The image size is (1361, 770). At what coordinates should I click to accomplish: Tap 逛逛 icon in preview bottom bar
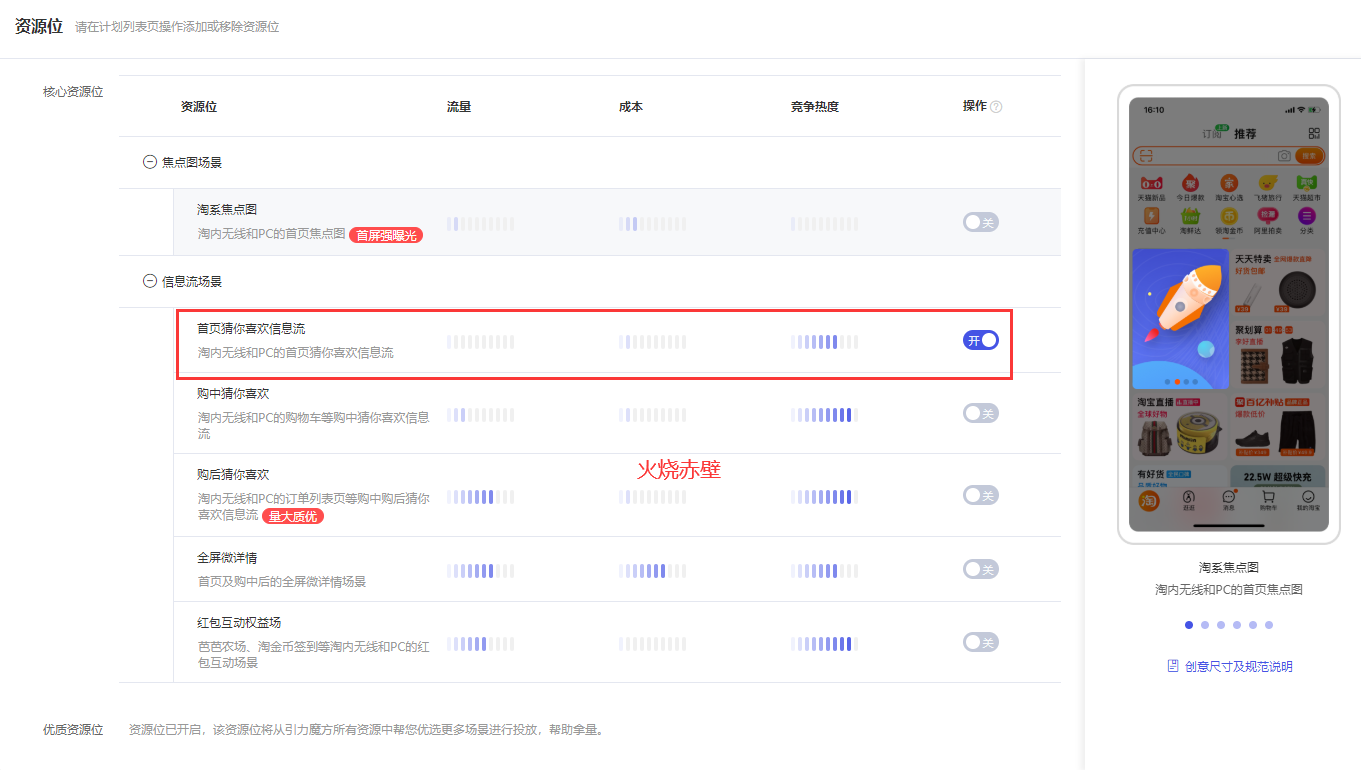point(1189,496)
